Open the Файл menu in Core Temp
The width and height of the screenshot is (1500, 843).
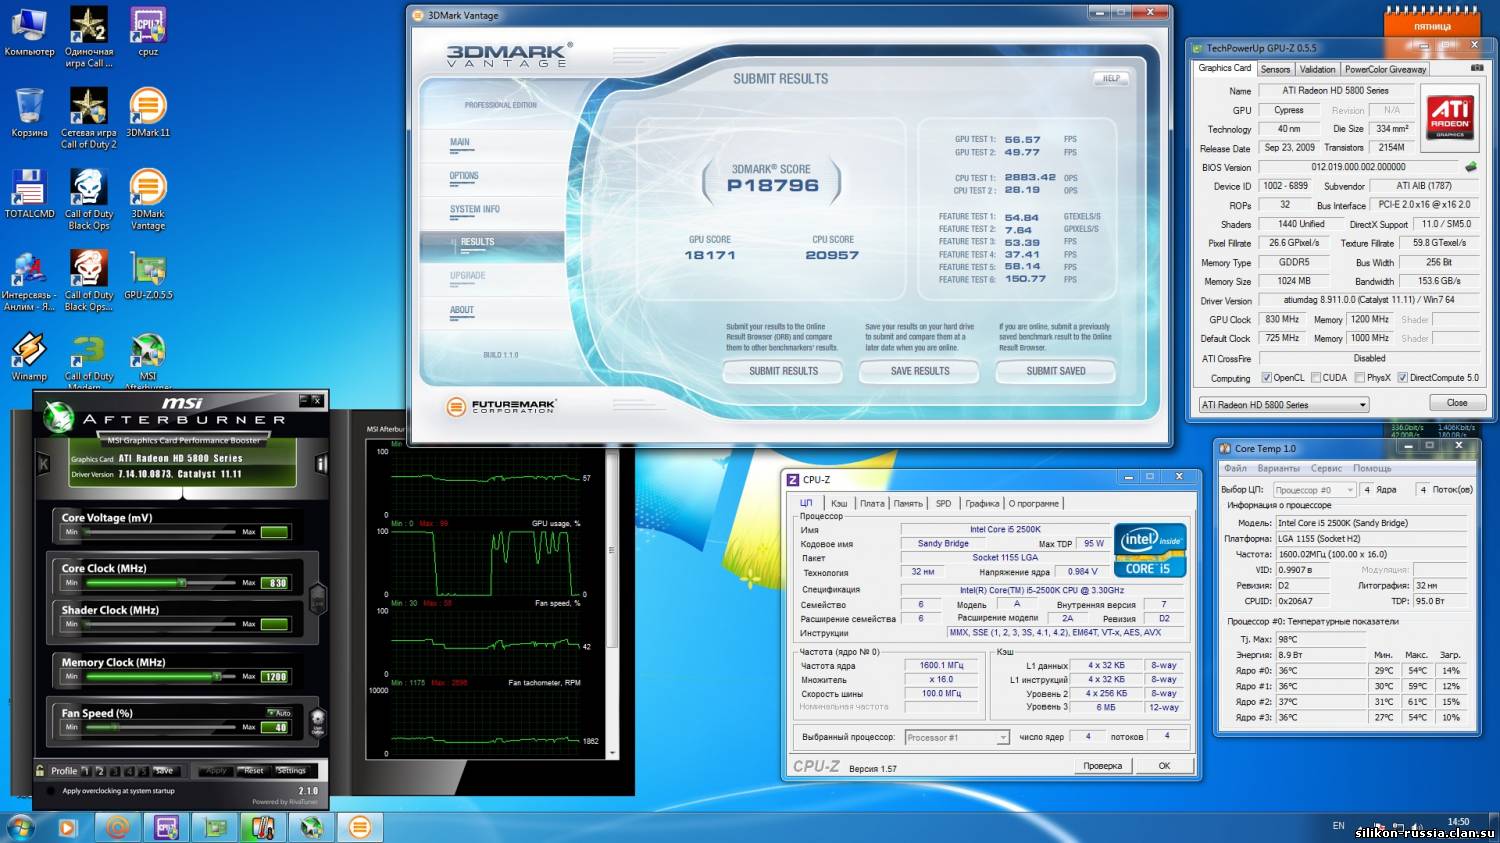[x=1235, y=468]
